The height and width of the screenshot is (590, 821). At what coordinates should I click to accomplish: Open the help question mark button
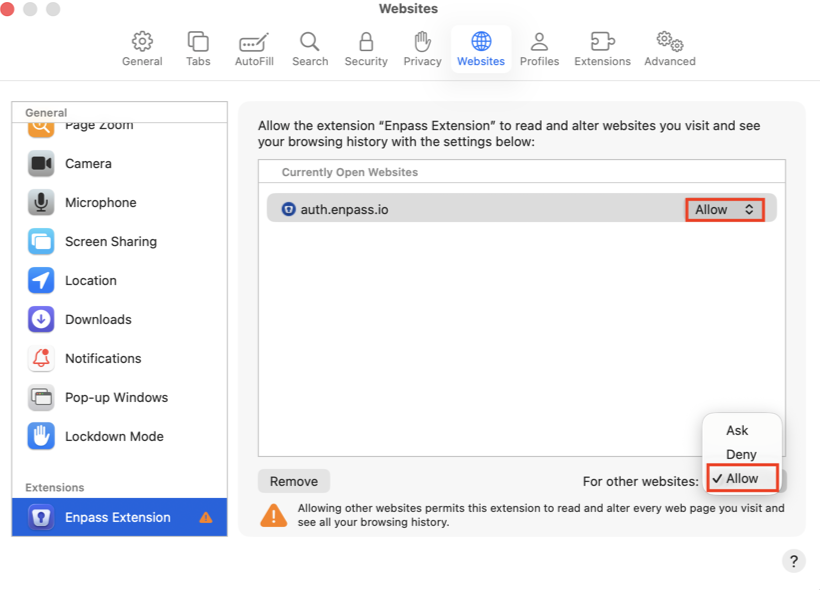[794, 561]
